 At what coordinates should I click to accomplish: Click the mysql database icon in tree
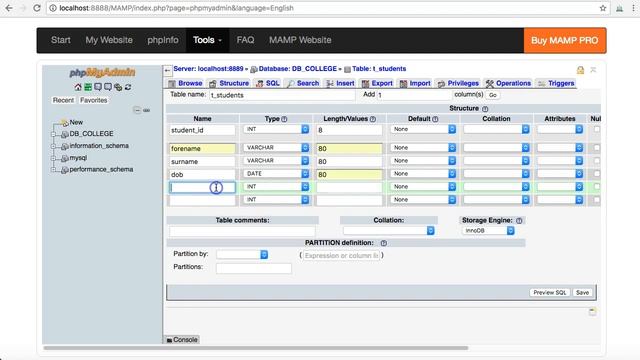[64, 158]
